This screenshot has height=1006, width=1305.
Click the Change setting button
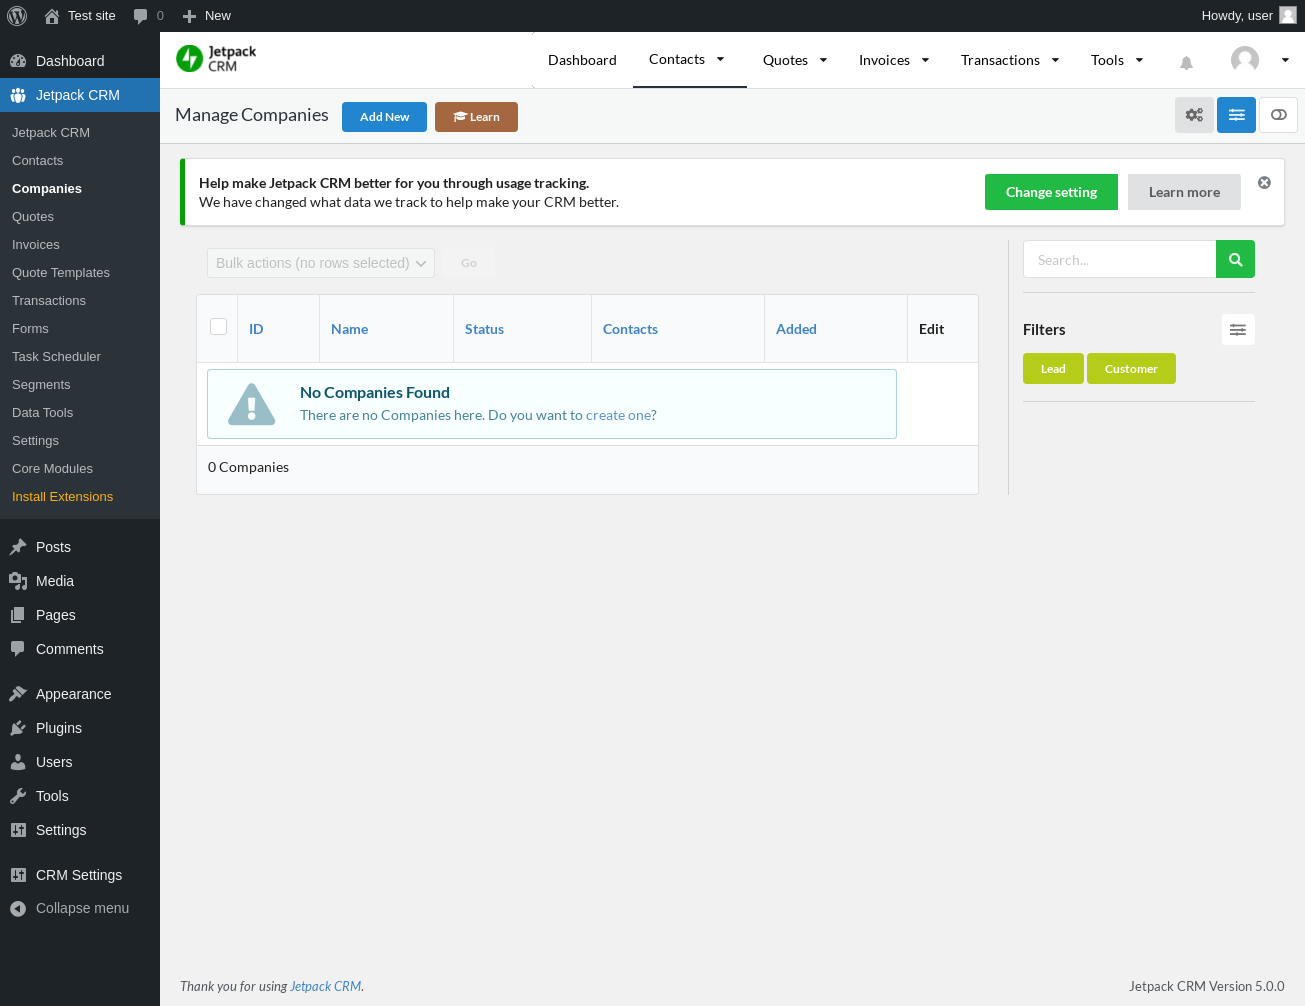click(x=1051, y=192)
